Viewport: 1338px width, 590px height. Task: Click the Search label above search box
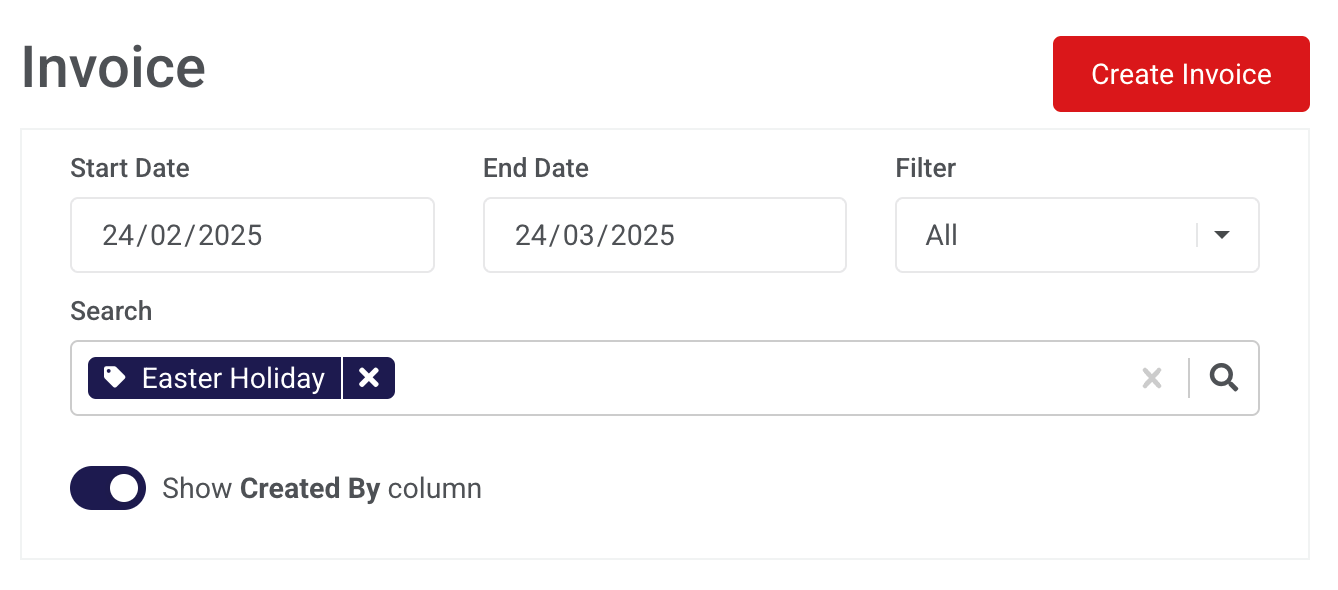coord(111,311)
